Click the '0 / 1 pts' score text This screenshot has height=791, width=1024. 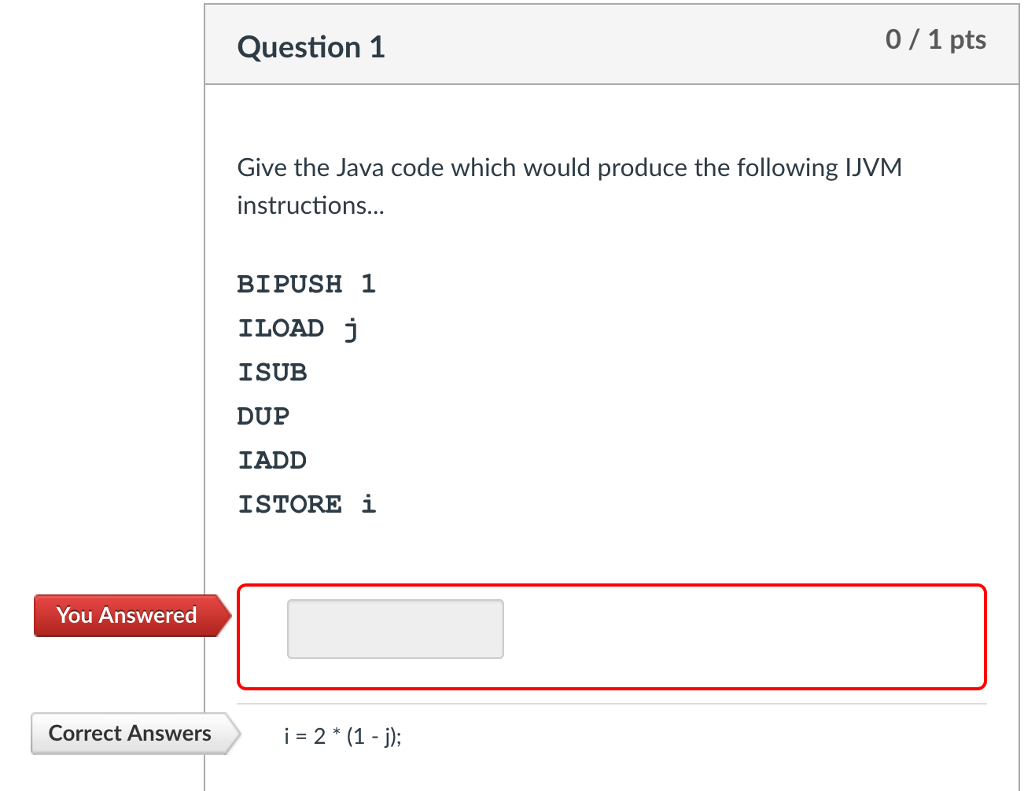pos(935,40)
